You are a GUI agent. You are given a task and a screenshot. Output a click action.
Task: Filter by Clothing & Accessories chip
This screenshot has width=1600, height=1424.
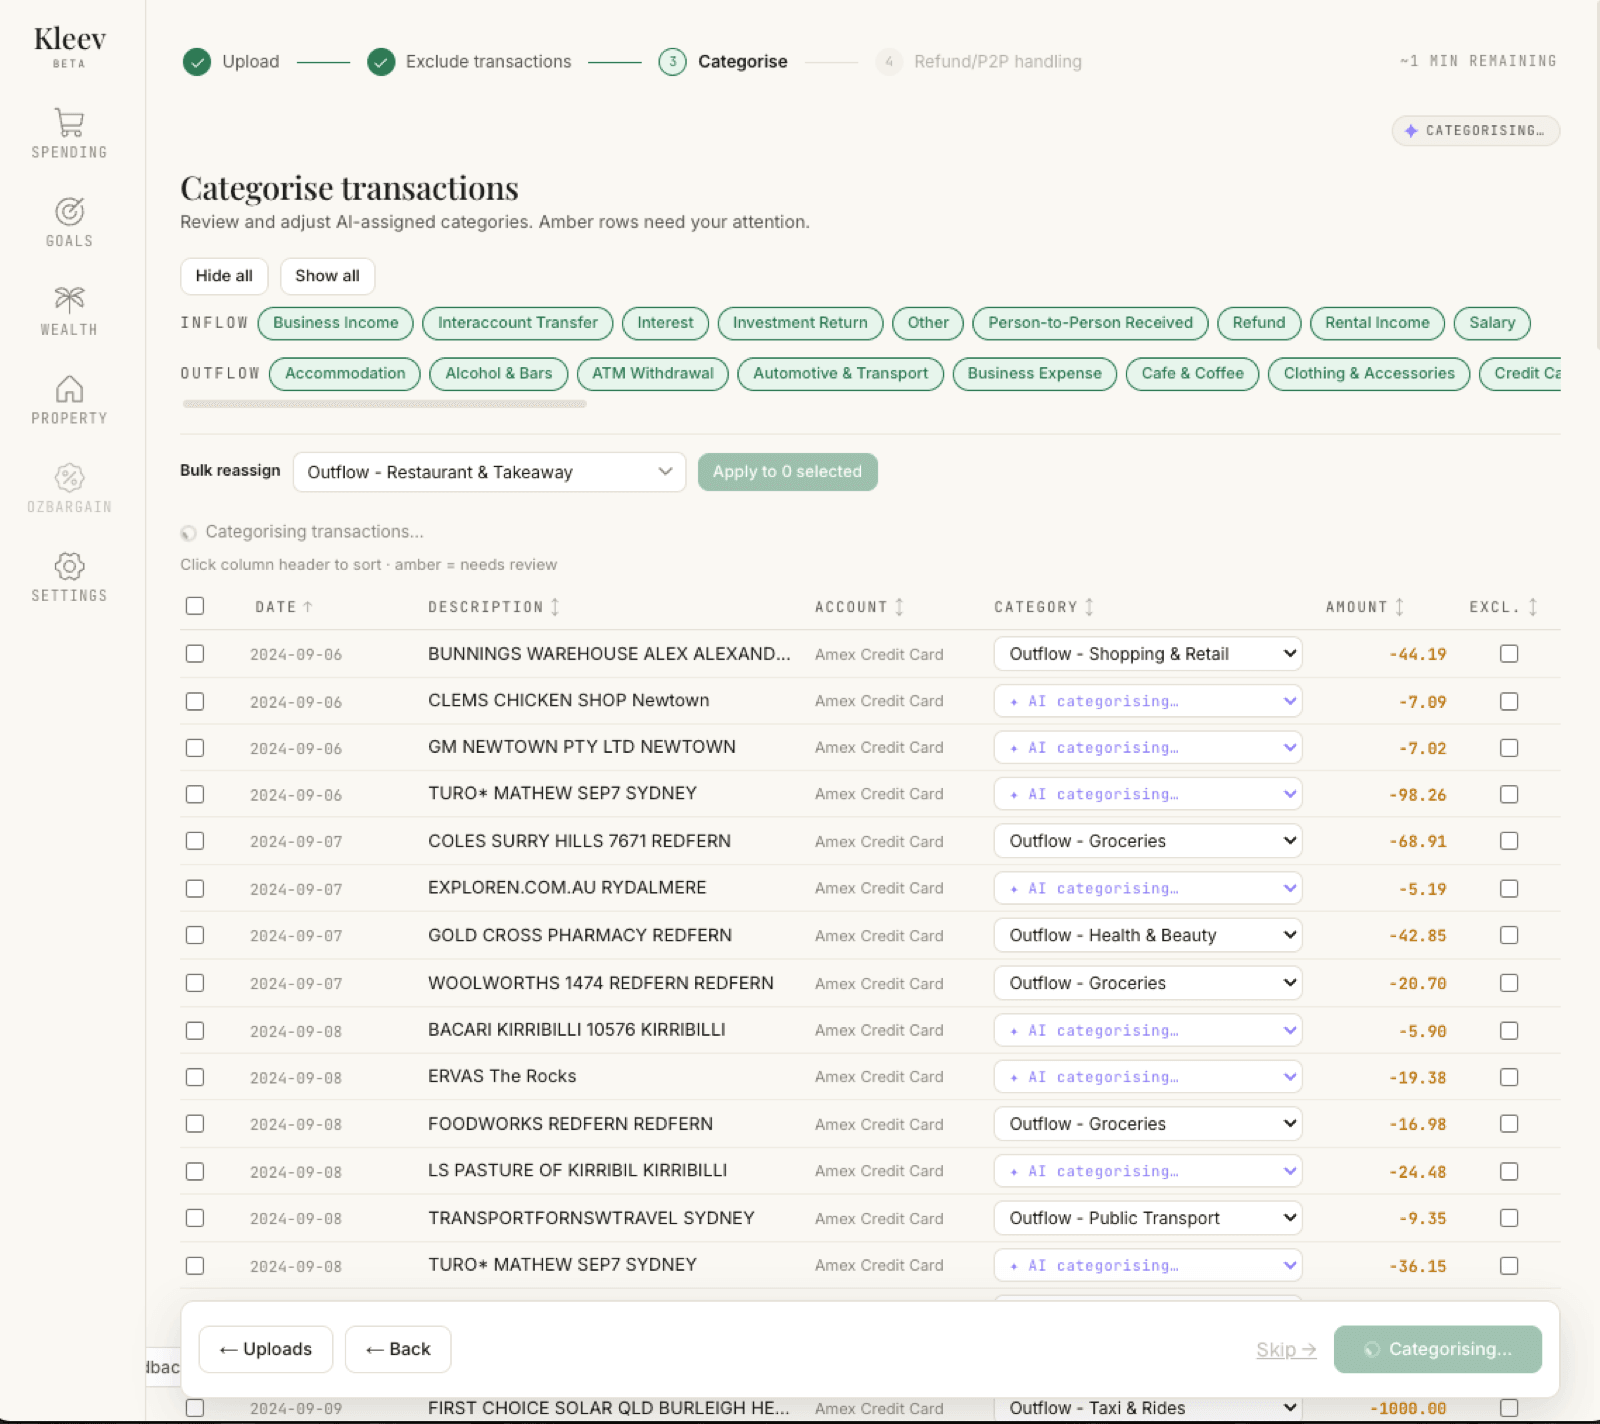click(x=1369, y=374)
